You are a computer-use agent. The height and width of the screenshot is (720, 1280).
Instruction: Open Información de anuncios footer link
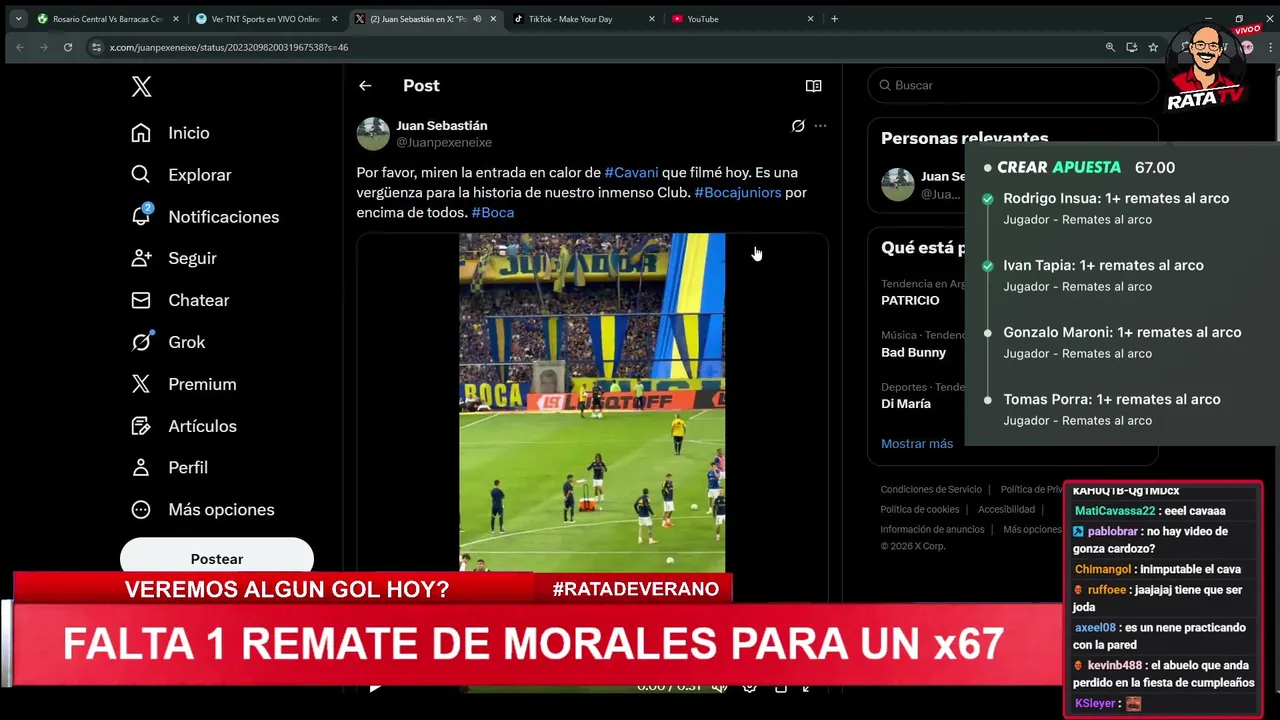point(932,529)
